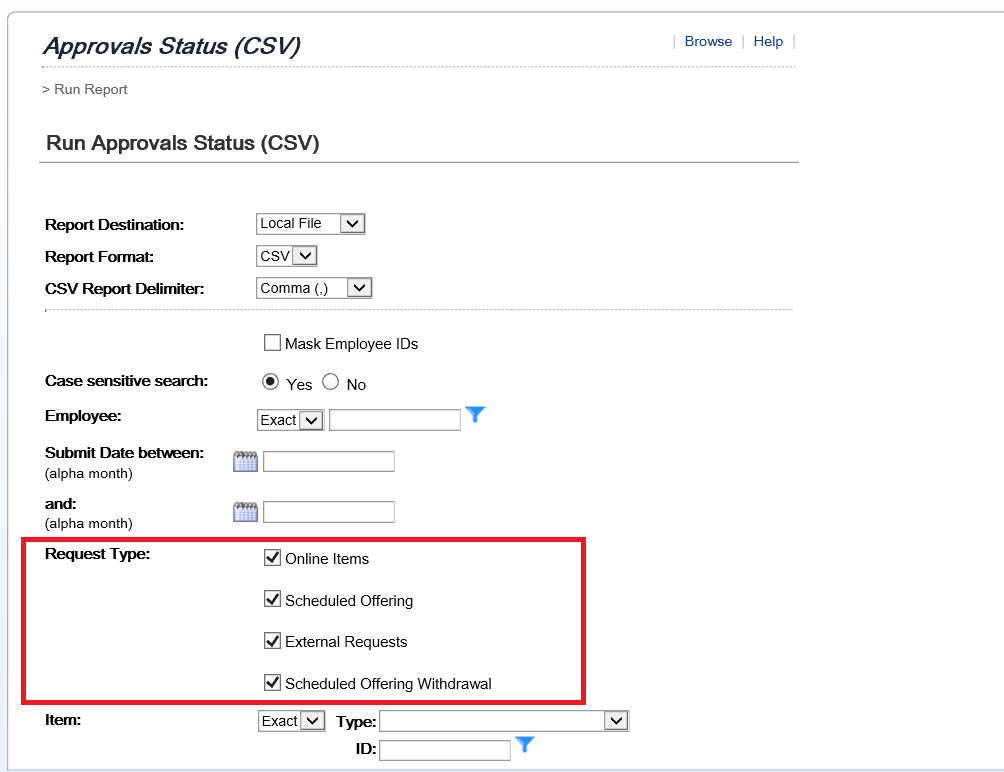Open the Browse link
1004x772 pixels.
tap(708, 42)
